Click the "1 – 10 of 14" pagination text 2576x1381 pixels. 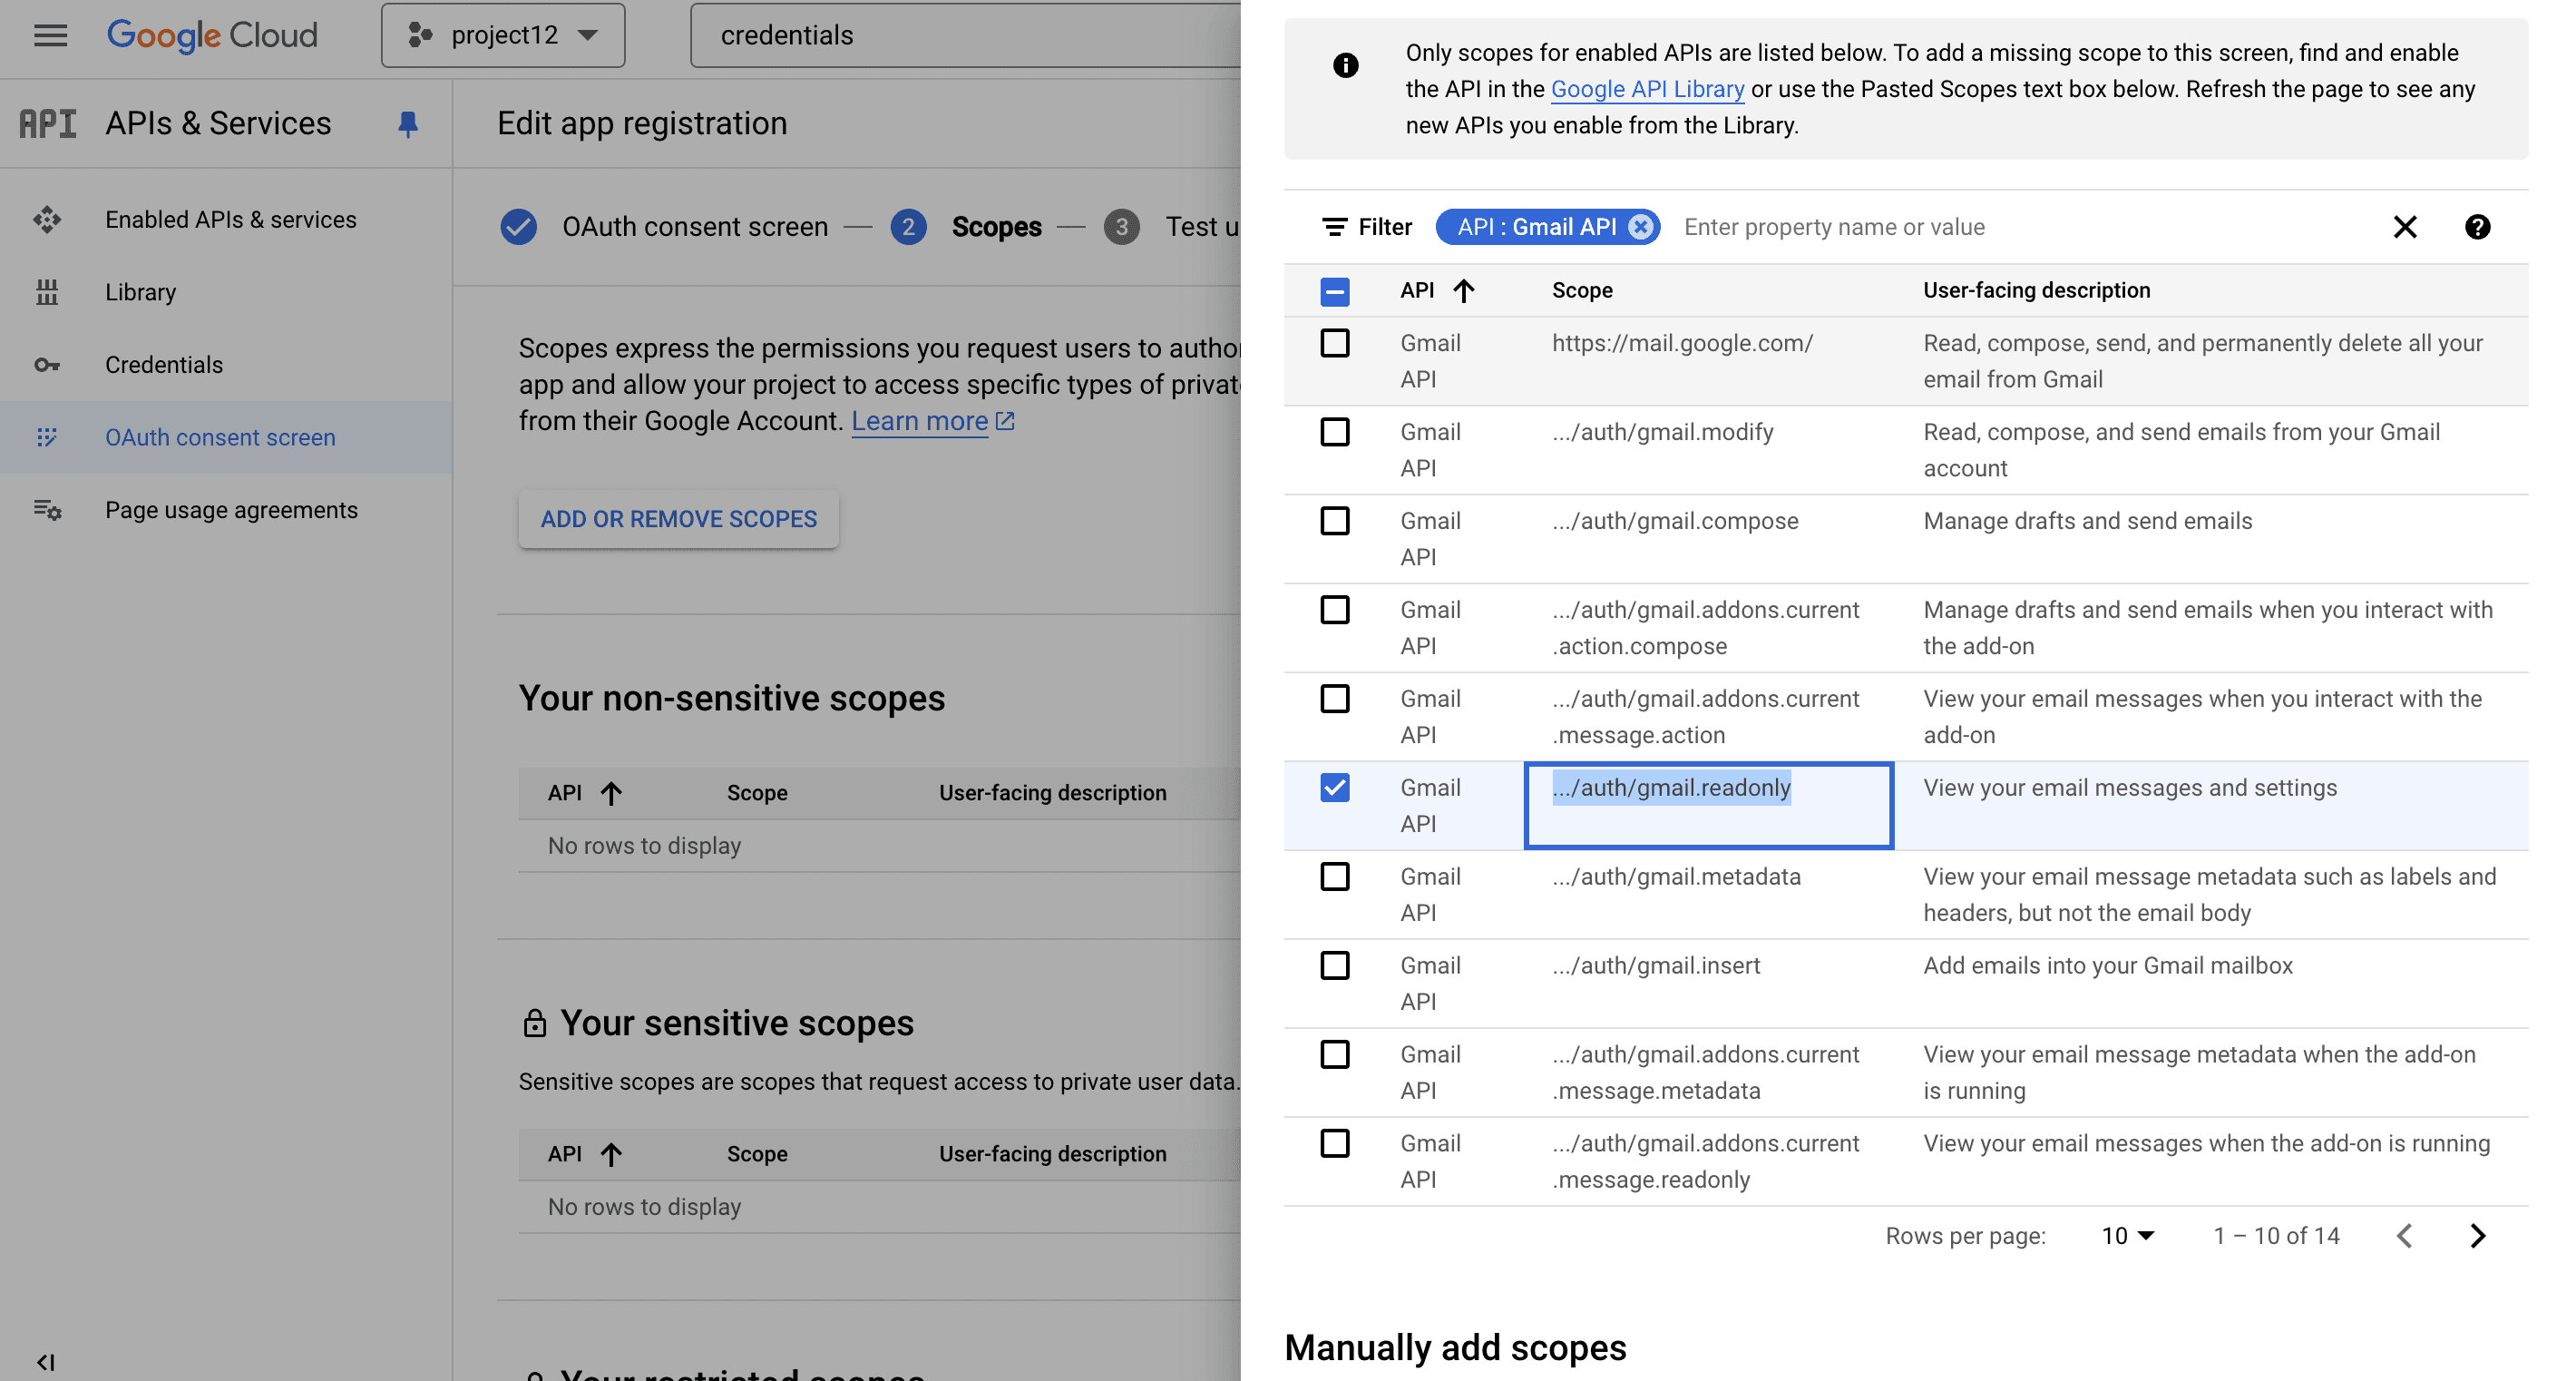pyautogui.click(x=2276, y=1236)
